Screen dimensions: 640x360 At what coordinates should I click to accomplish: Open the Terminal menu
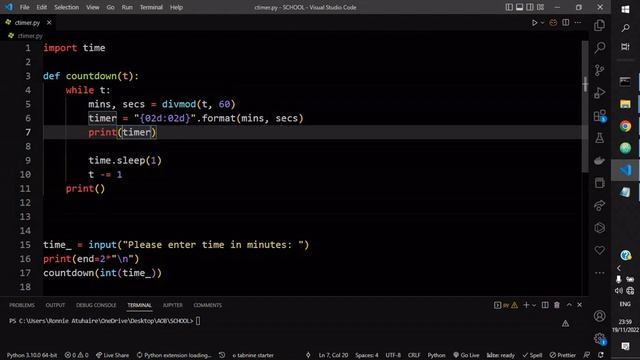pyautogui.click(x=151, y=7)
